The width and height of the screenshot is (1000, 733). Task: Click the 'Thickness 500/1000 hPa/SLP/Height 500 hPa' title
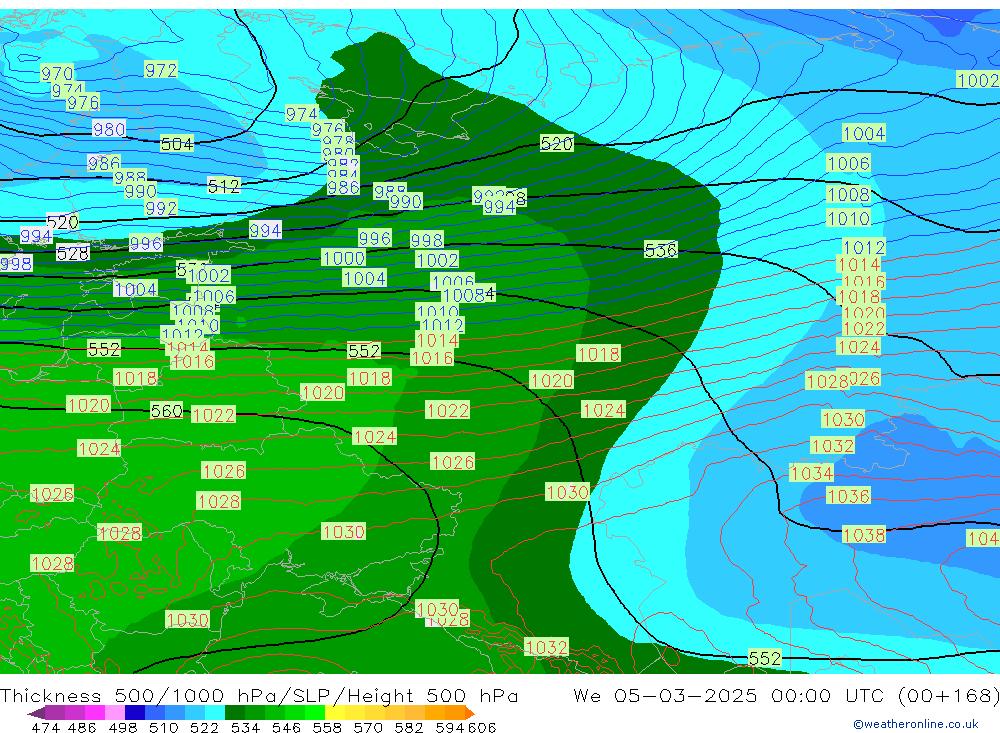259,695
